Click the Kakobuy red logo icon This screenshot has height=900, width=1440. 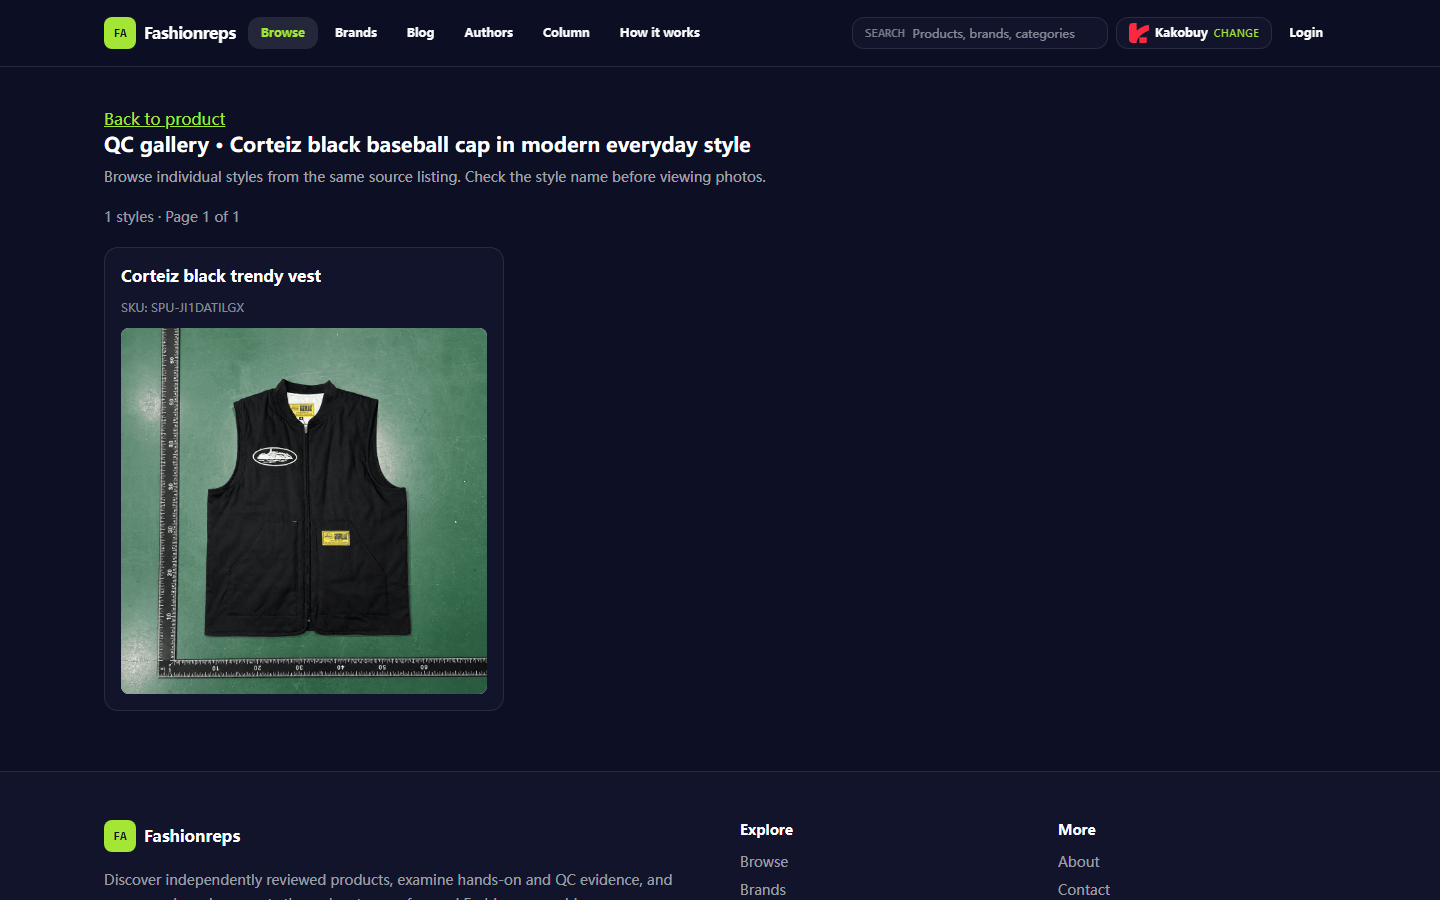click(x=1138, y=33)
